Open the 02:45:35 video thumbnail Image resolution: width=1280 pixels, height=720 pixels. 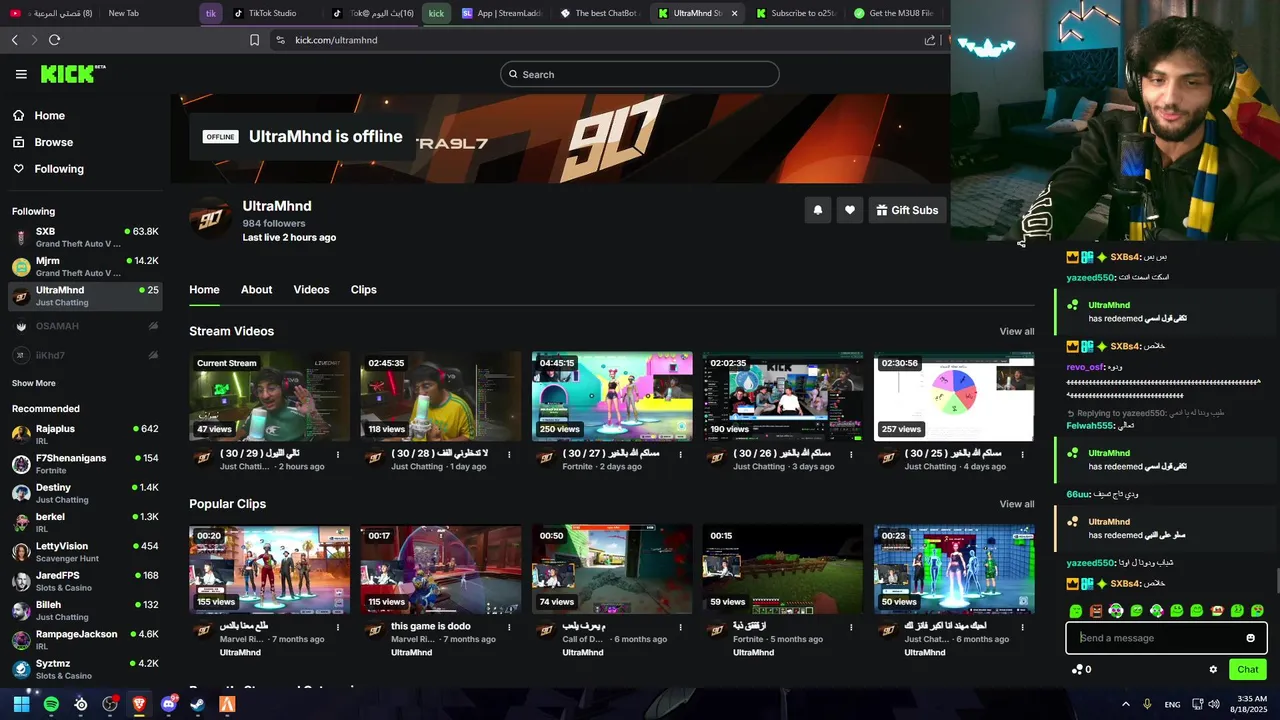[x=441, y=396]
